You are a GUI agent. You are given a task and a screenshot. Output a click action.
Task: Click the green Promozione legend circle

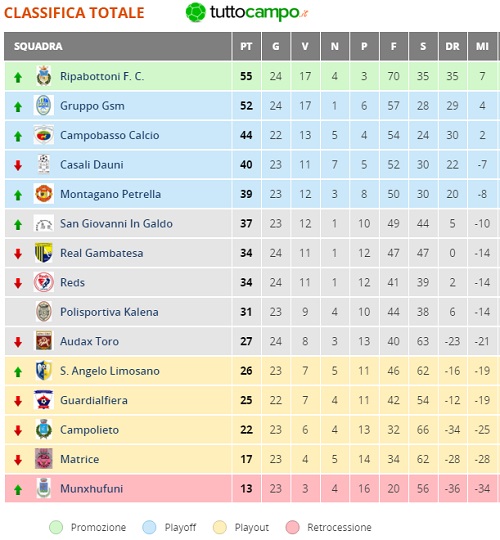point(56,527)
